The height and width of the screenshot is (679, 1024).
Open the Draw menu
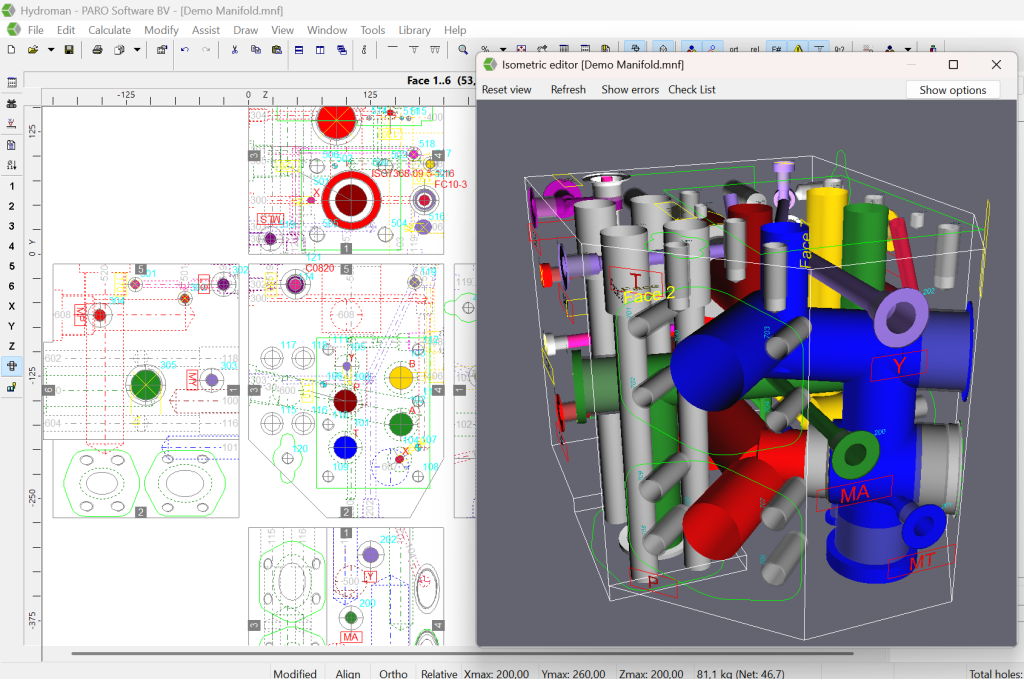[x=246, y=30]
